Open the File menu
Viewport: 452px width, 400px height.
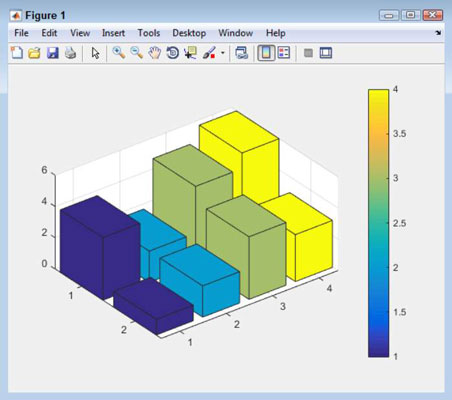coord(21,33)
